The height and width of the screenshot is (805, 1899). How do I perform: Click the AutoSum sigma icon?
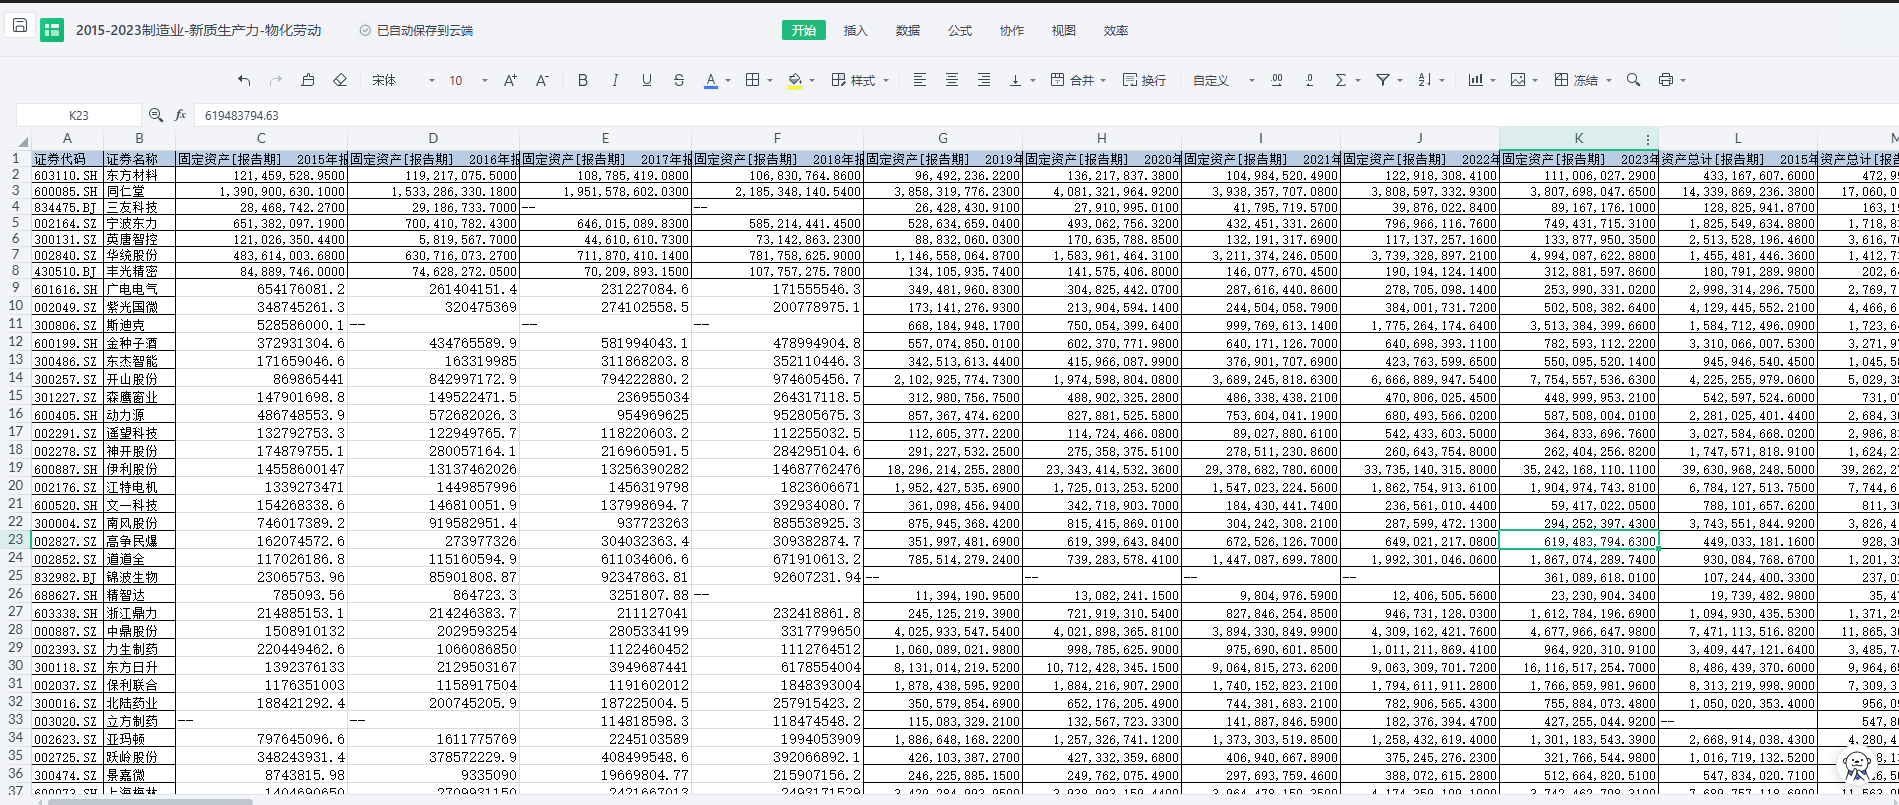pos(1341,80)
